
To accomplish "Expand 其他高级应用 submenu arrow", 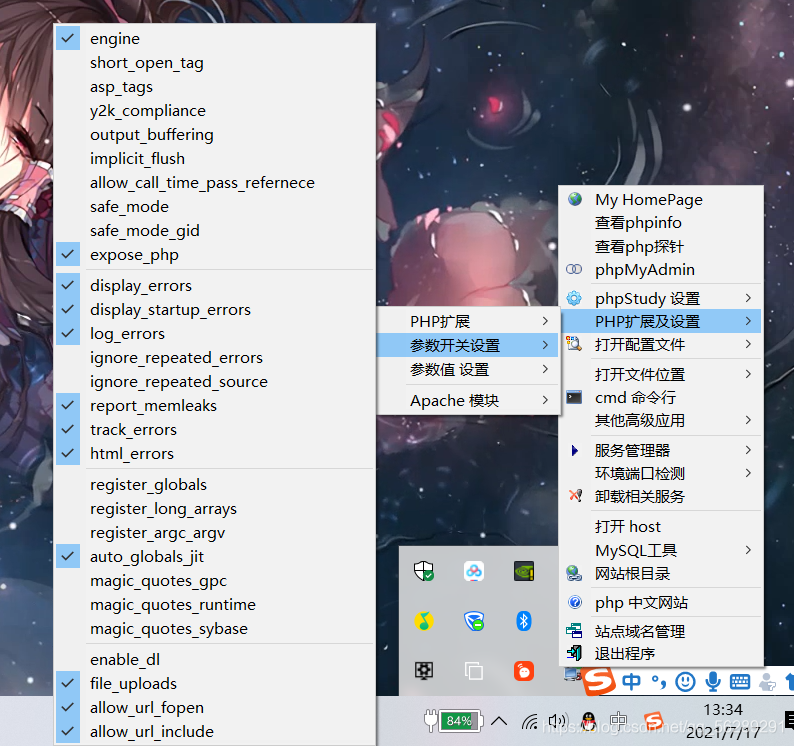I will [x=748, y=420].
